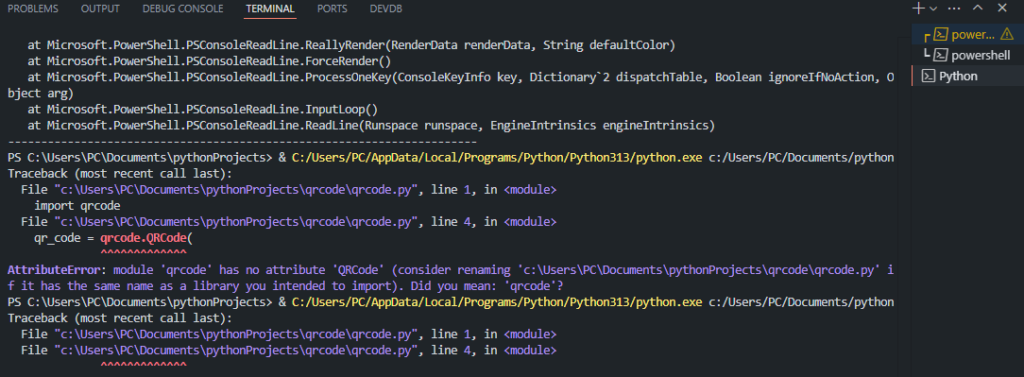
Task: Switch to the PROBLEMS tab
Action: pyautogui.click(x=33, y=9)
